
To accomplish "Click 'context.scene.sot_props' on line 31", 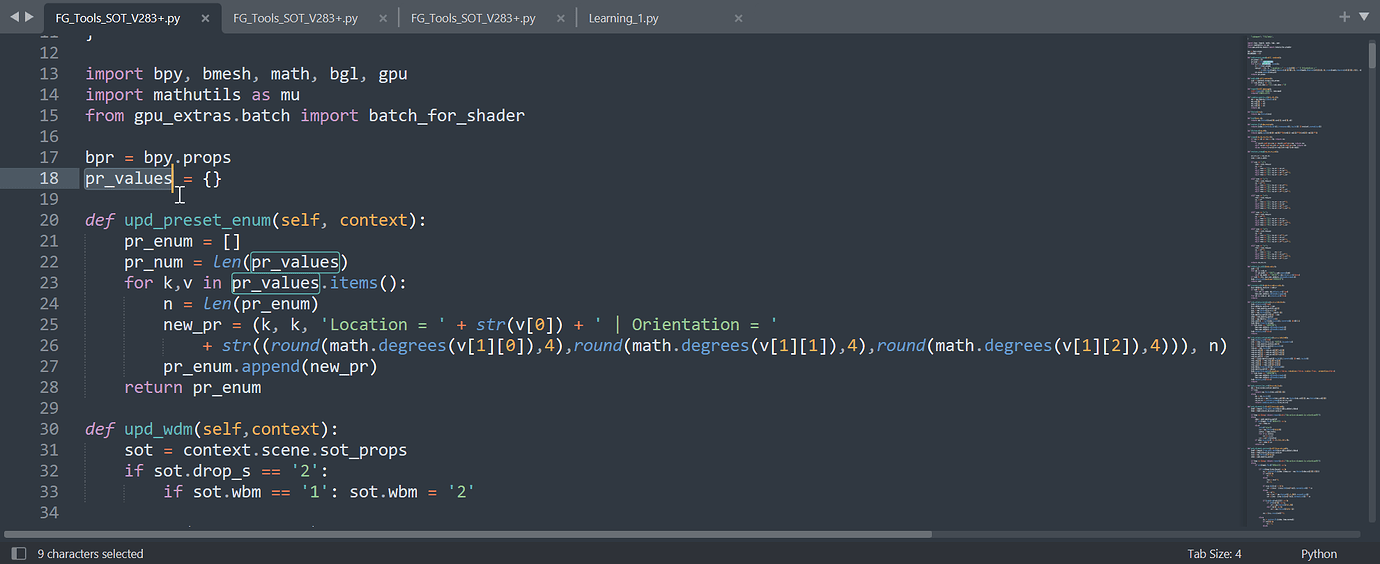I will coord(295,450).
